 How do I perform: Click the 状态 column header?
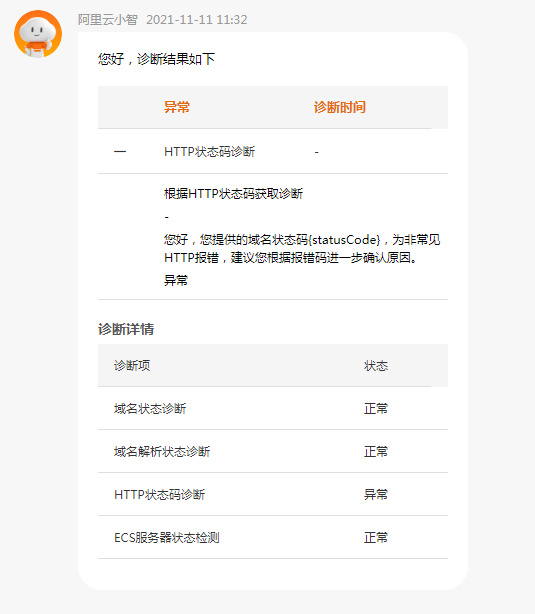(376, 365)
